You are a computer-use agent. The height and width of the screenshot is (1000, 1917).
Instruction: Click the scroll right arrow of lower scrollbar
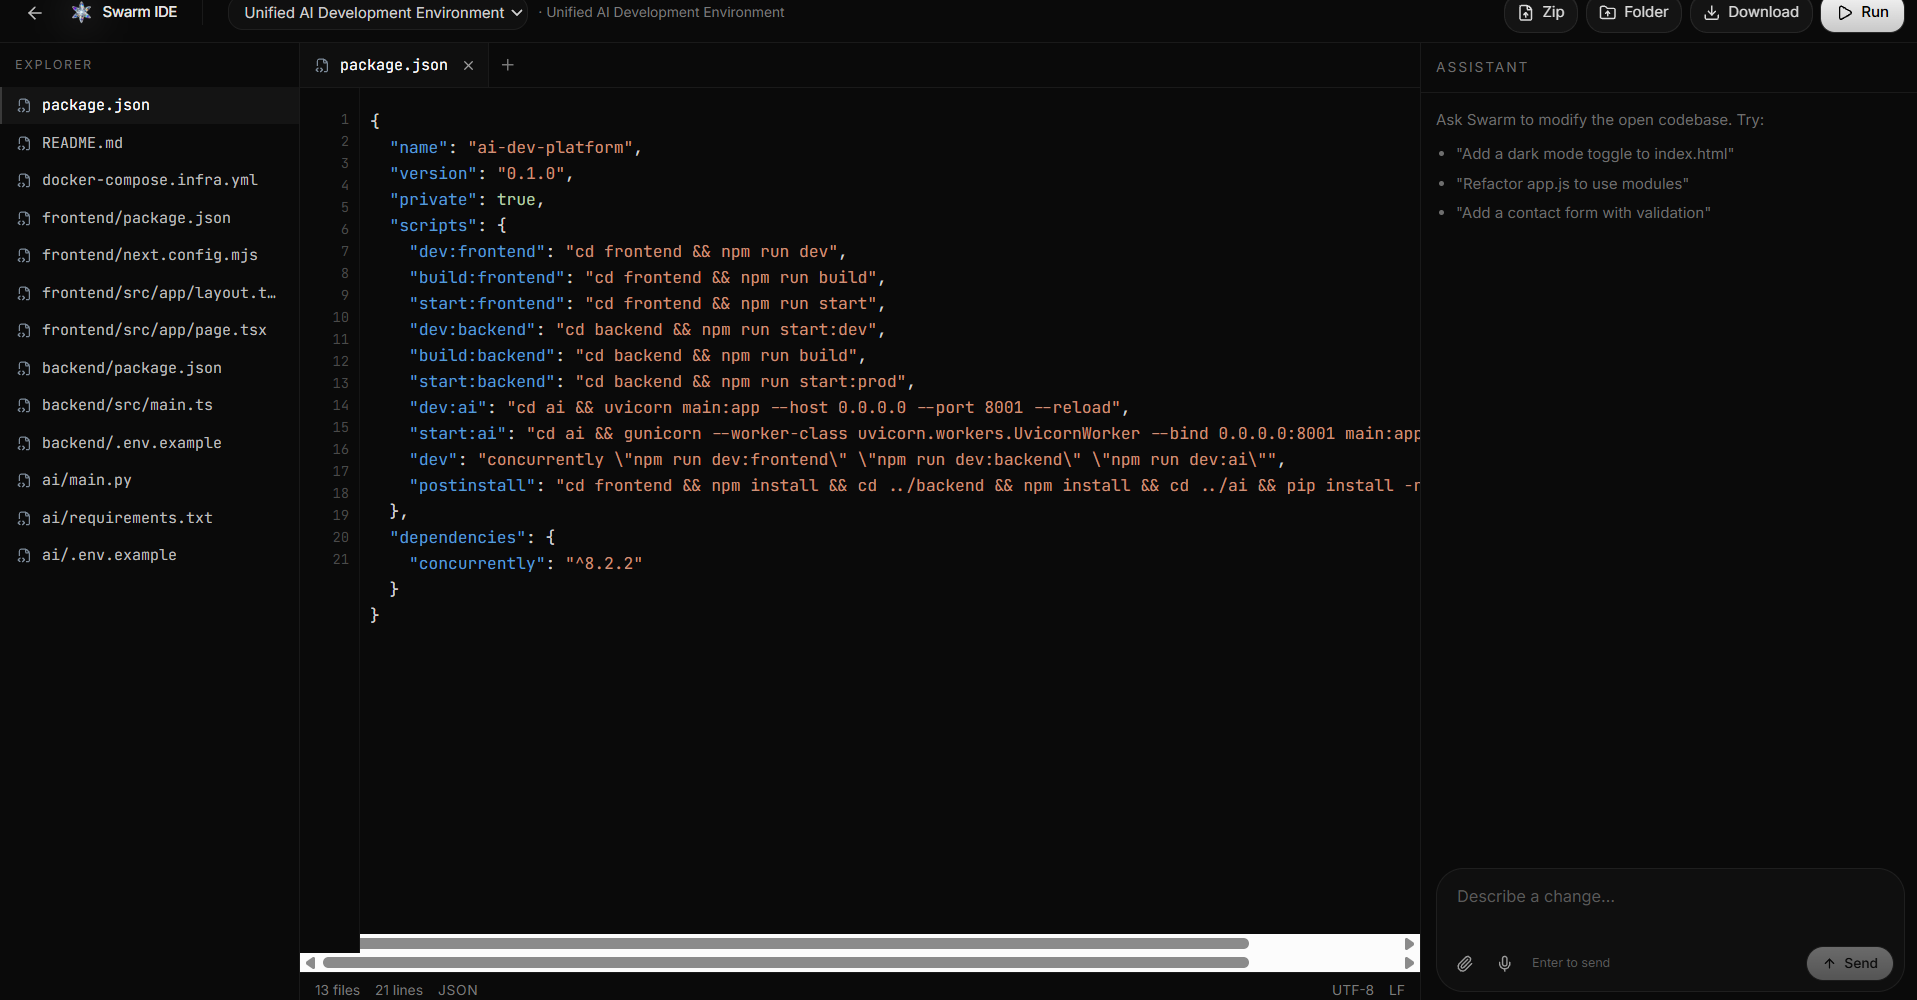click(1409, 963)
